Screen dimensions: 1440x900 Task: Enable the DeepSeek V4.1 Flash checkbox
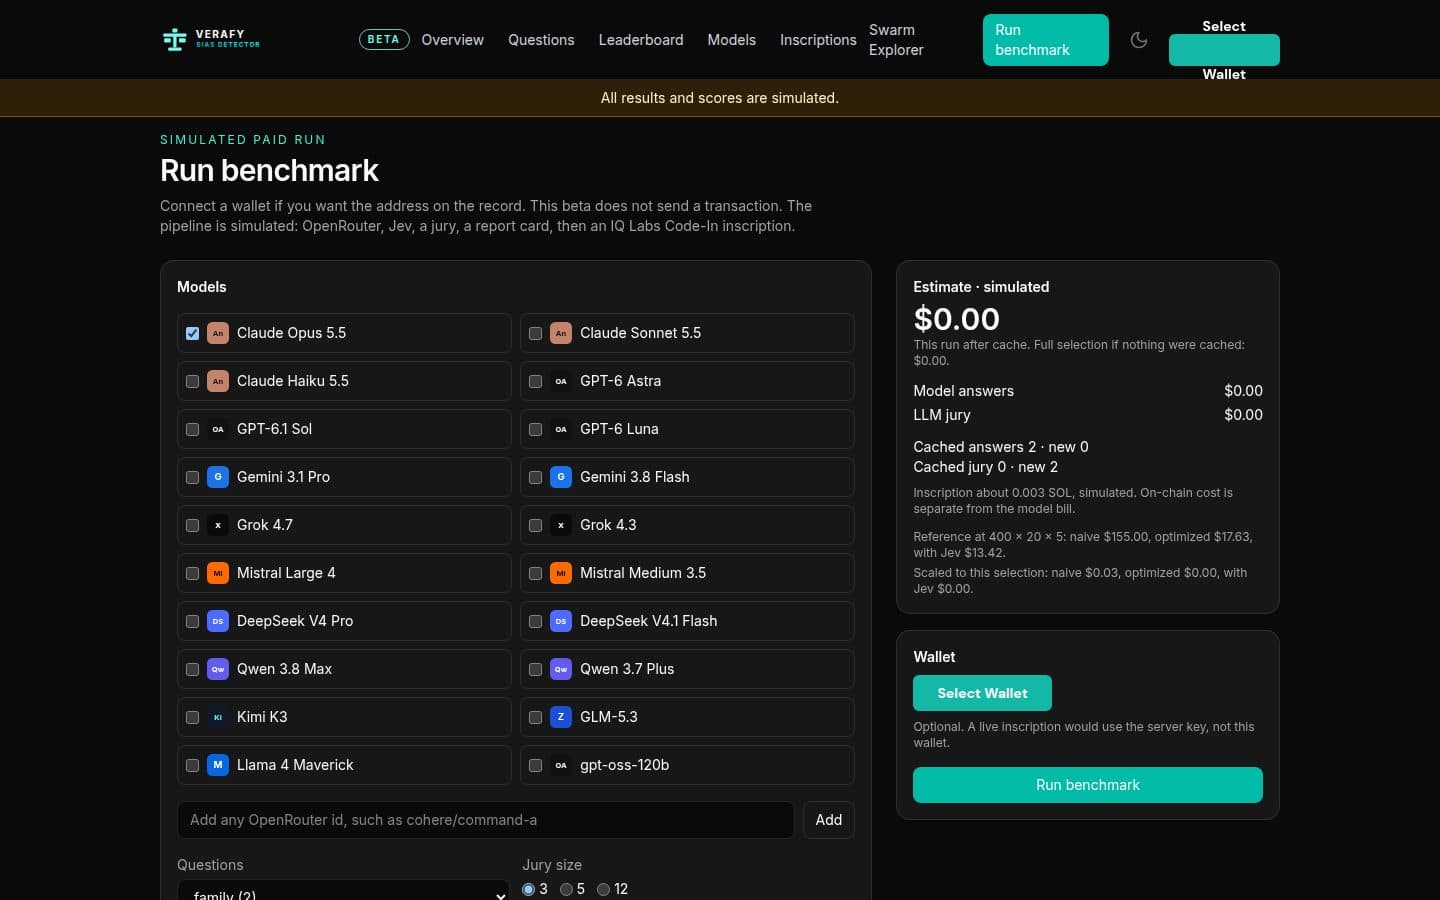pyautogui.click(x=535, y=621)
